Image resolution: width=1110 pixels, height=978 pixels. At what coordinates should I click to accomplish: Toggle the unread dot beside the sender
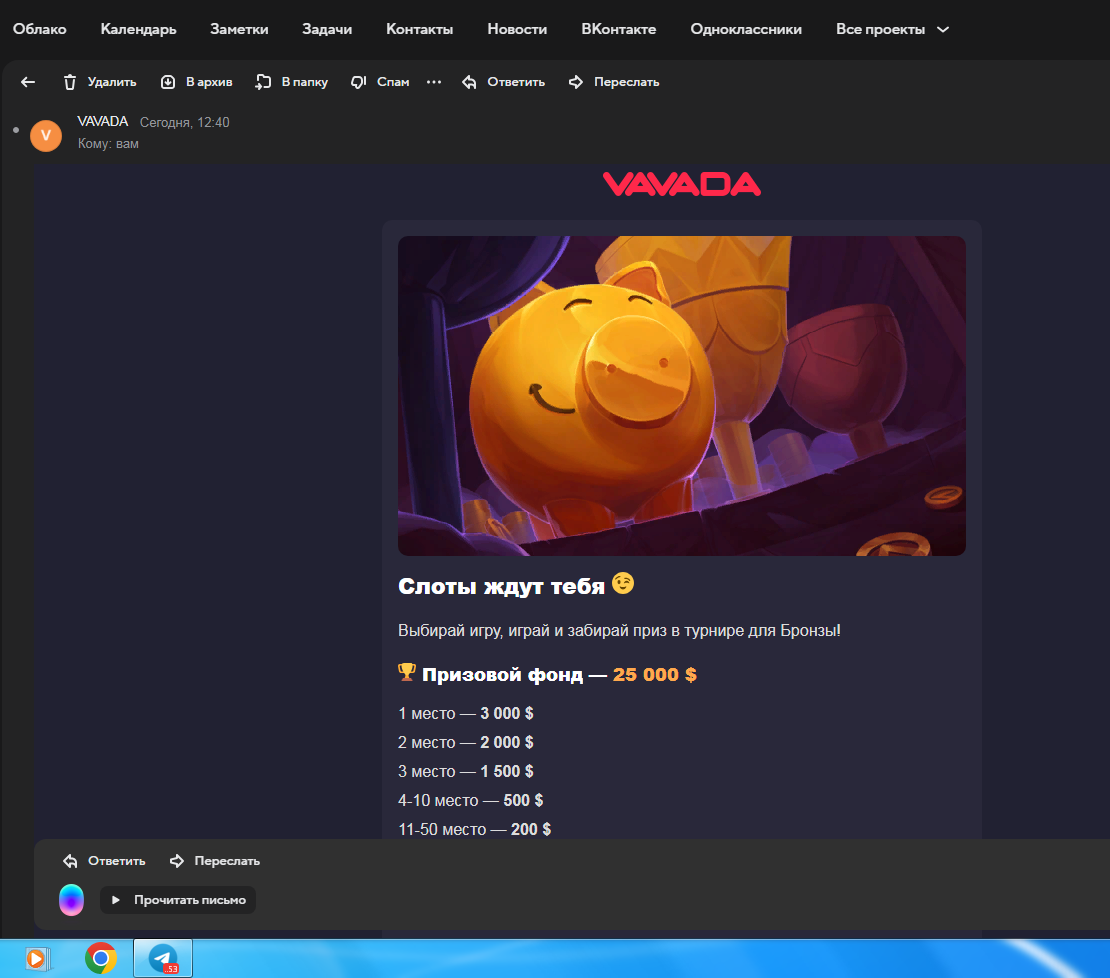[x=15, y=130]
